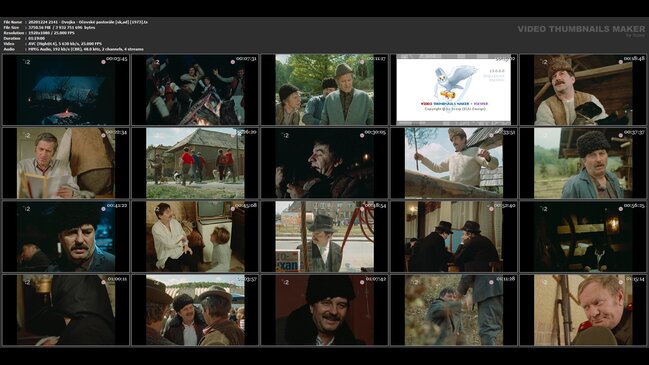
Task: Open the thumbnail stamped 00:18:48
Action: (x=583, y=89)
